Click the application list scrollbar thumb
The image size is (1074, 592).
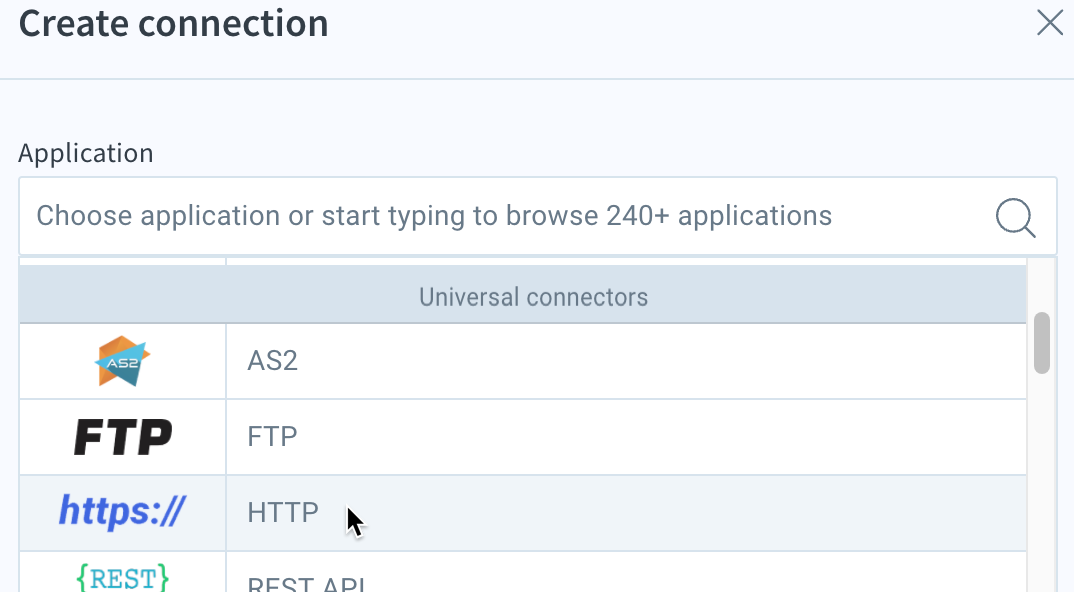pyautogui.click(x=1042, y=343)
